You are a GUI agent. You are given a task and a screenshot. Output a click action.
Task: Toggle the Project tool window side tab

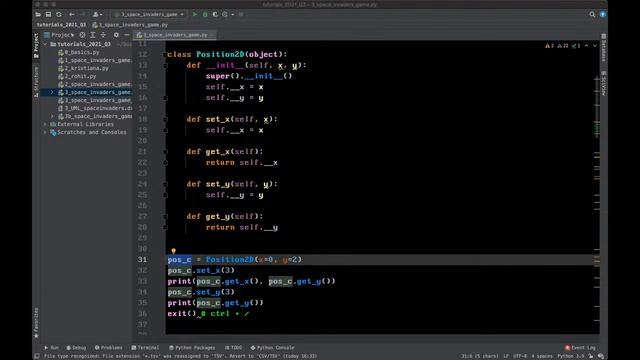(x=36, y=45)
